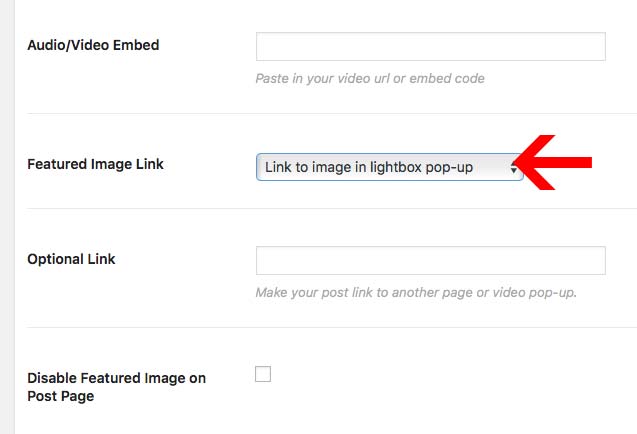Click the 'Optional Link' label
This screenshot has width=637, height=434.
click(71, 259)
